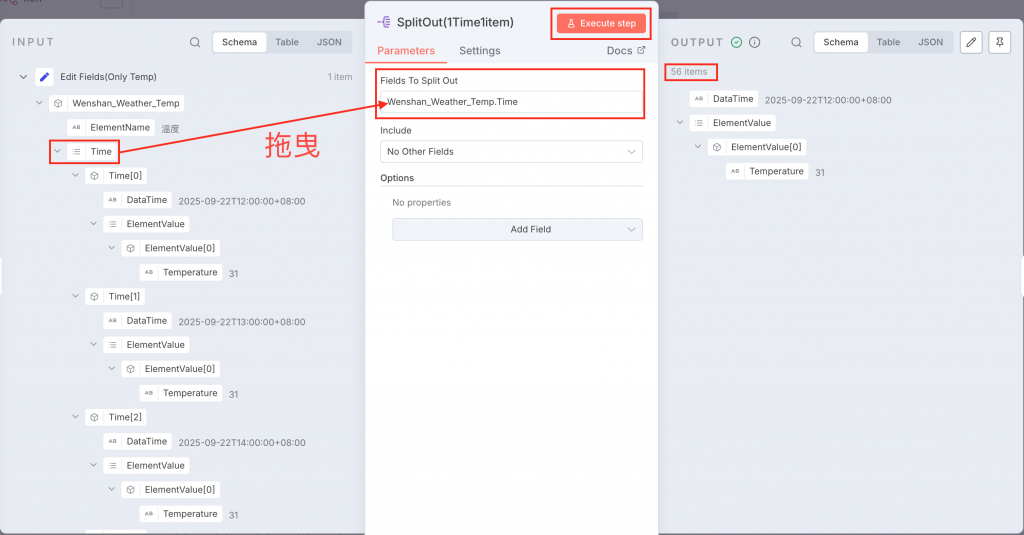The height and width of the screenshot is (535, 1024).
Task: Click ElementValue list icon under Time[2]
Action: coord(113,466)
